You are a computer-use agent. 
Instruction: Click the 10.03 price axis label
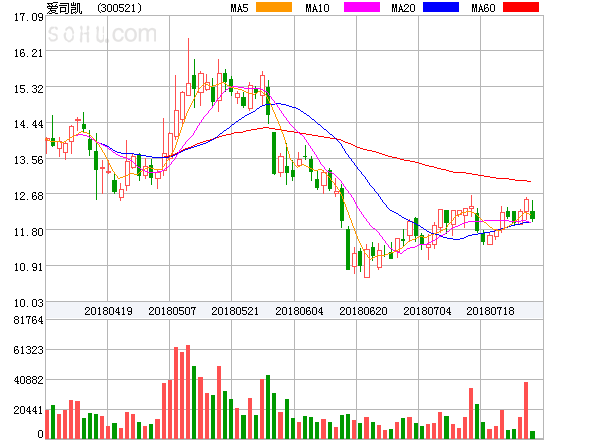29,303
